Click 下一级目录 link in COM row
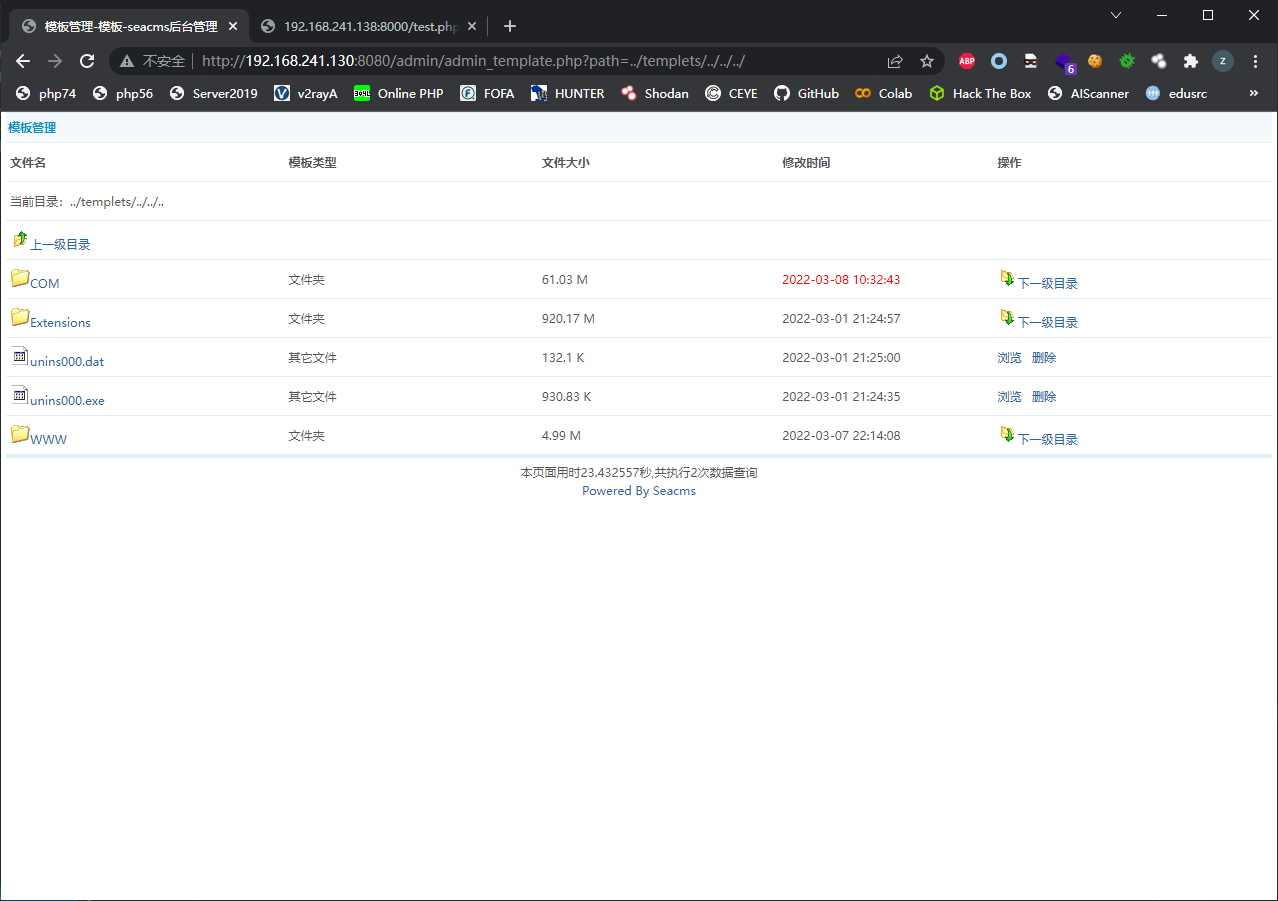Screen dimensions: 1278x901 tap(1048, 283)
